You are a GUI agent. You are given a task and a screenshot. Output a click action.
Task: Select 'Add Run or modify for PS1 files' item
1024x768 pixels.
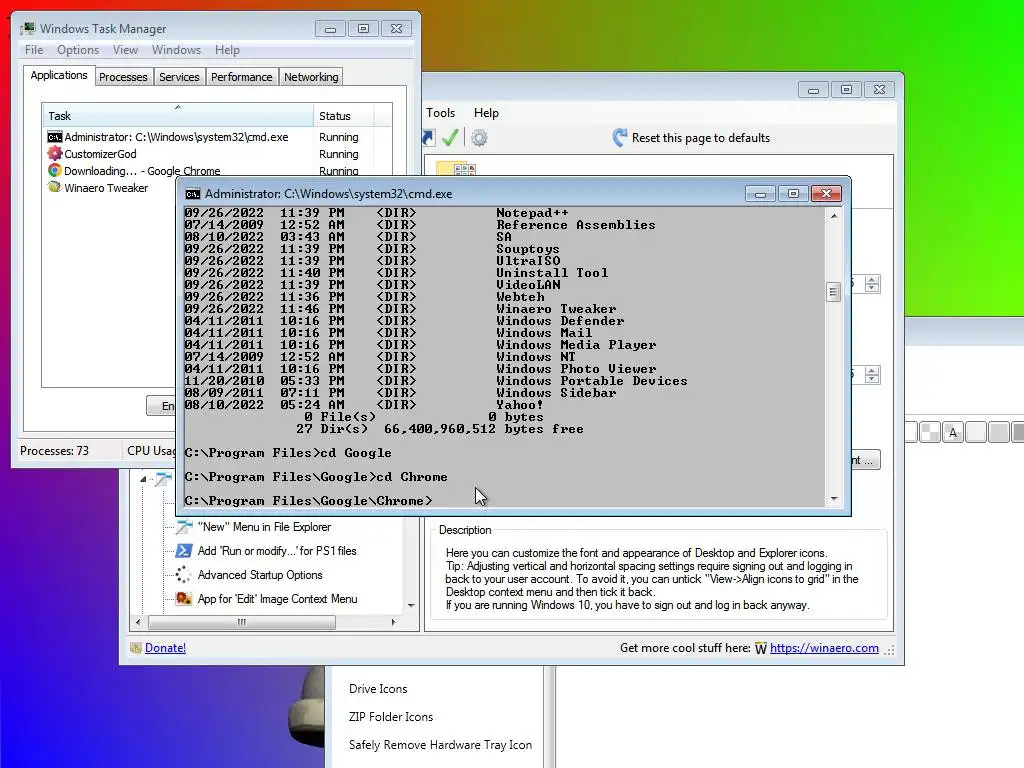277,551
